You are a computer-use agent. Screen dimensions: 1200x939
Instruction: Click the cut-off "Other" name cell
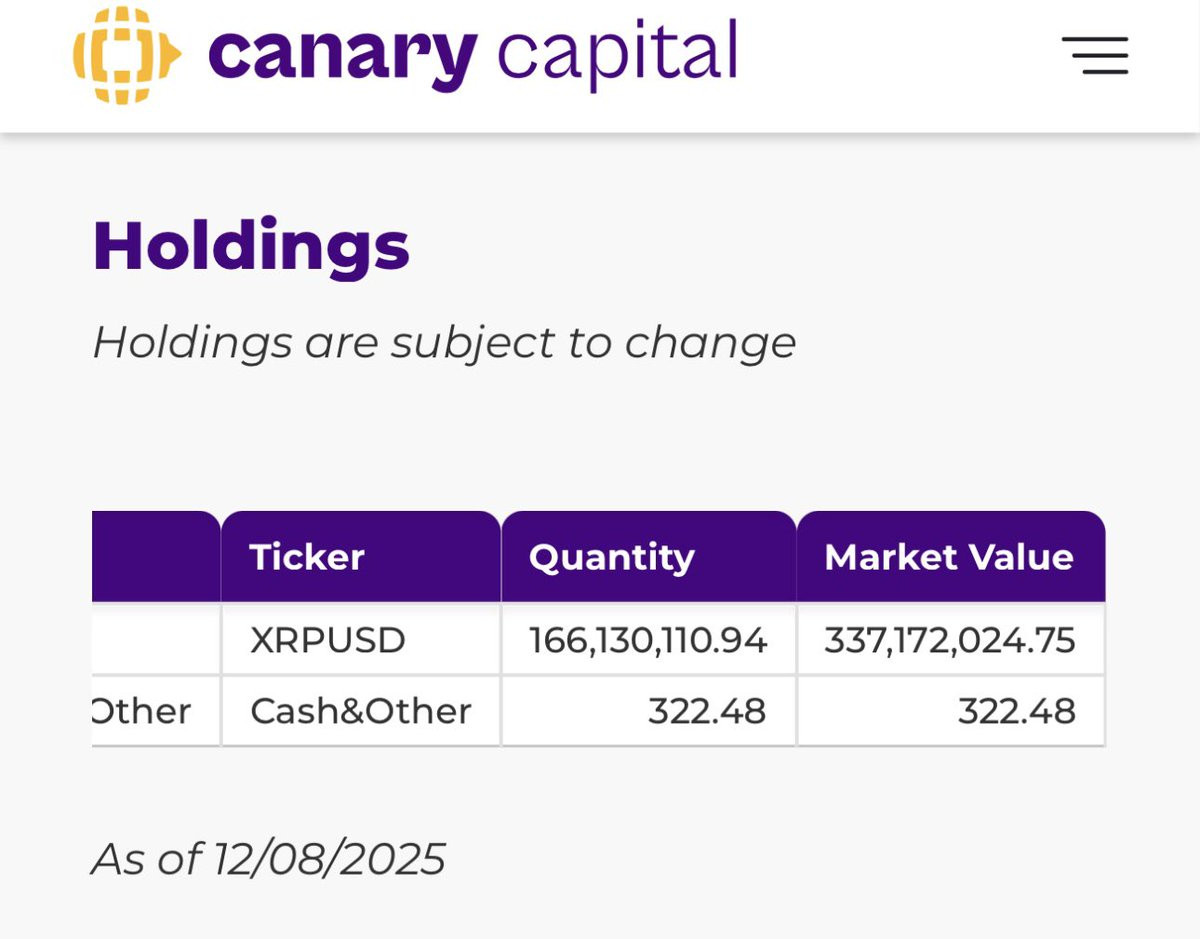tap(142, 711)
